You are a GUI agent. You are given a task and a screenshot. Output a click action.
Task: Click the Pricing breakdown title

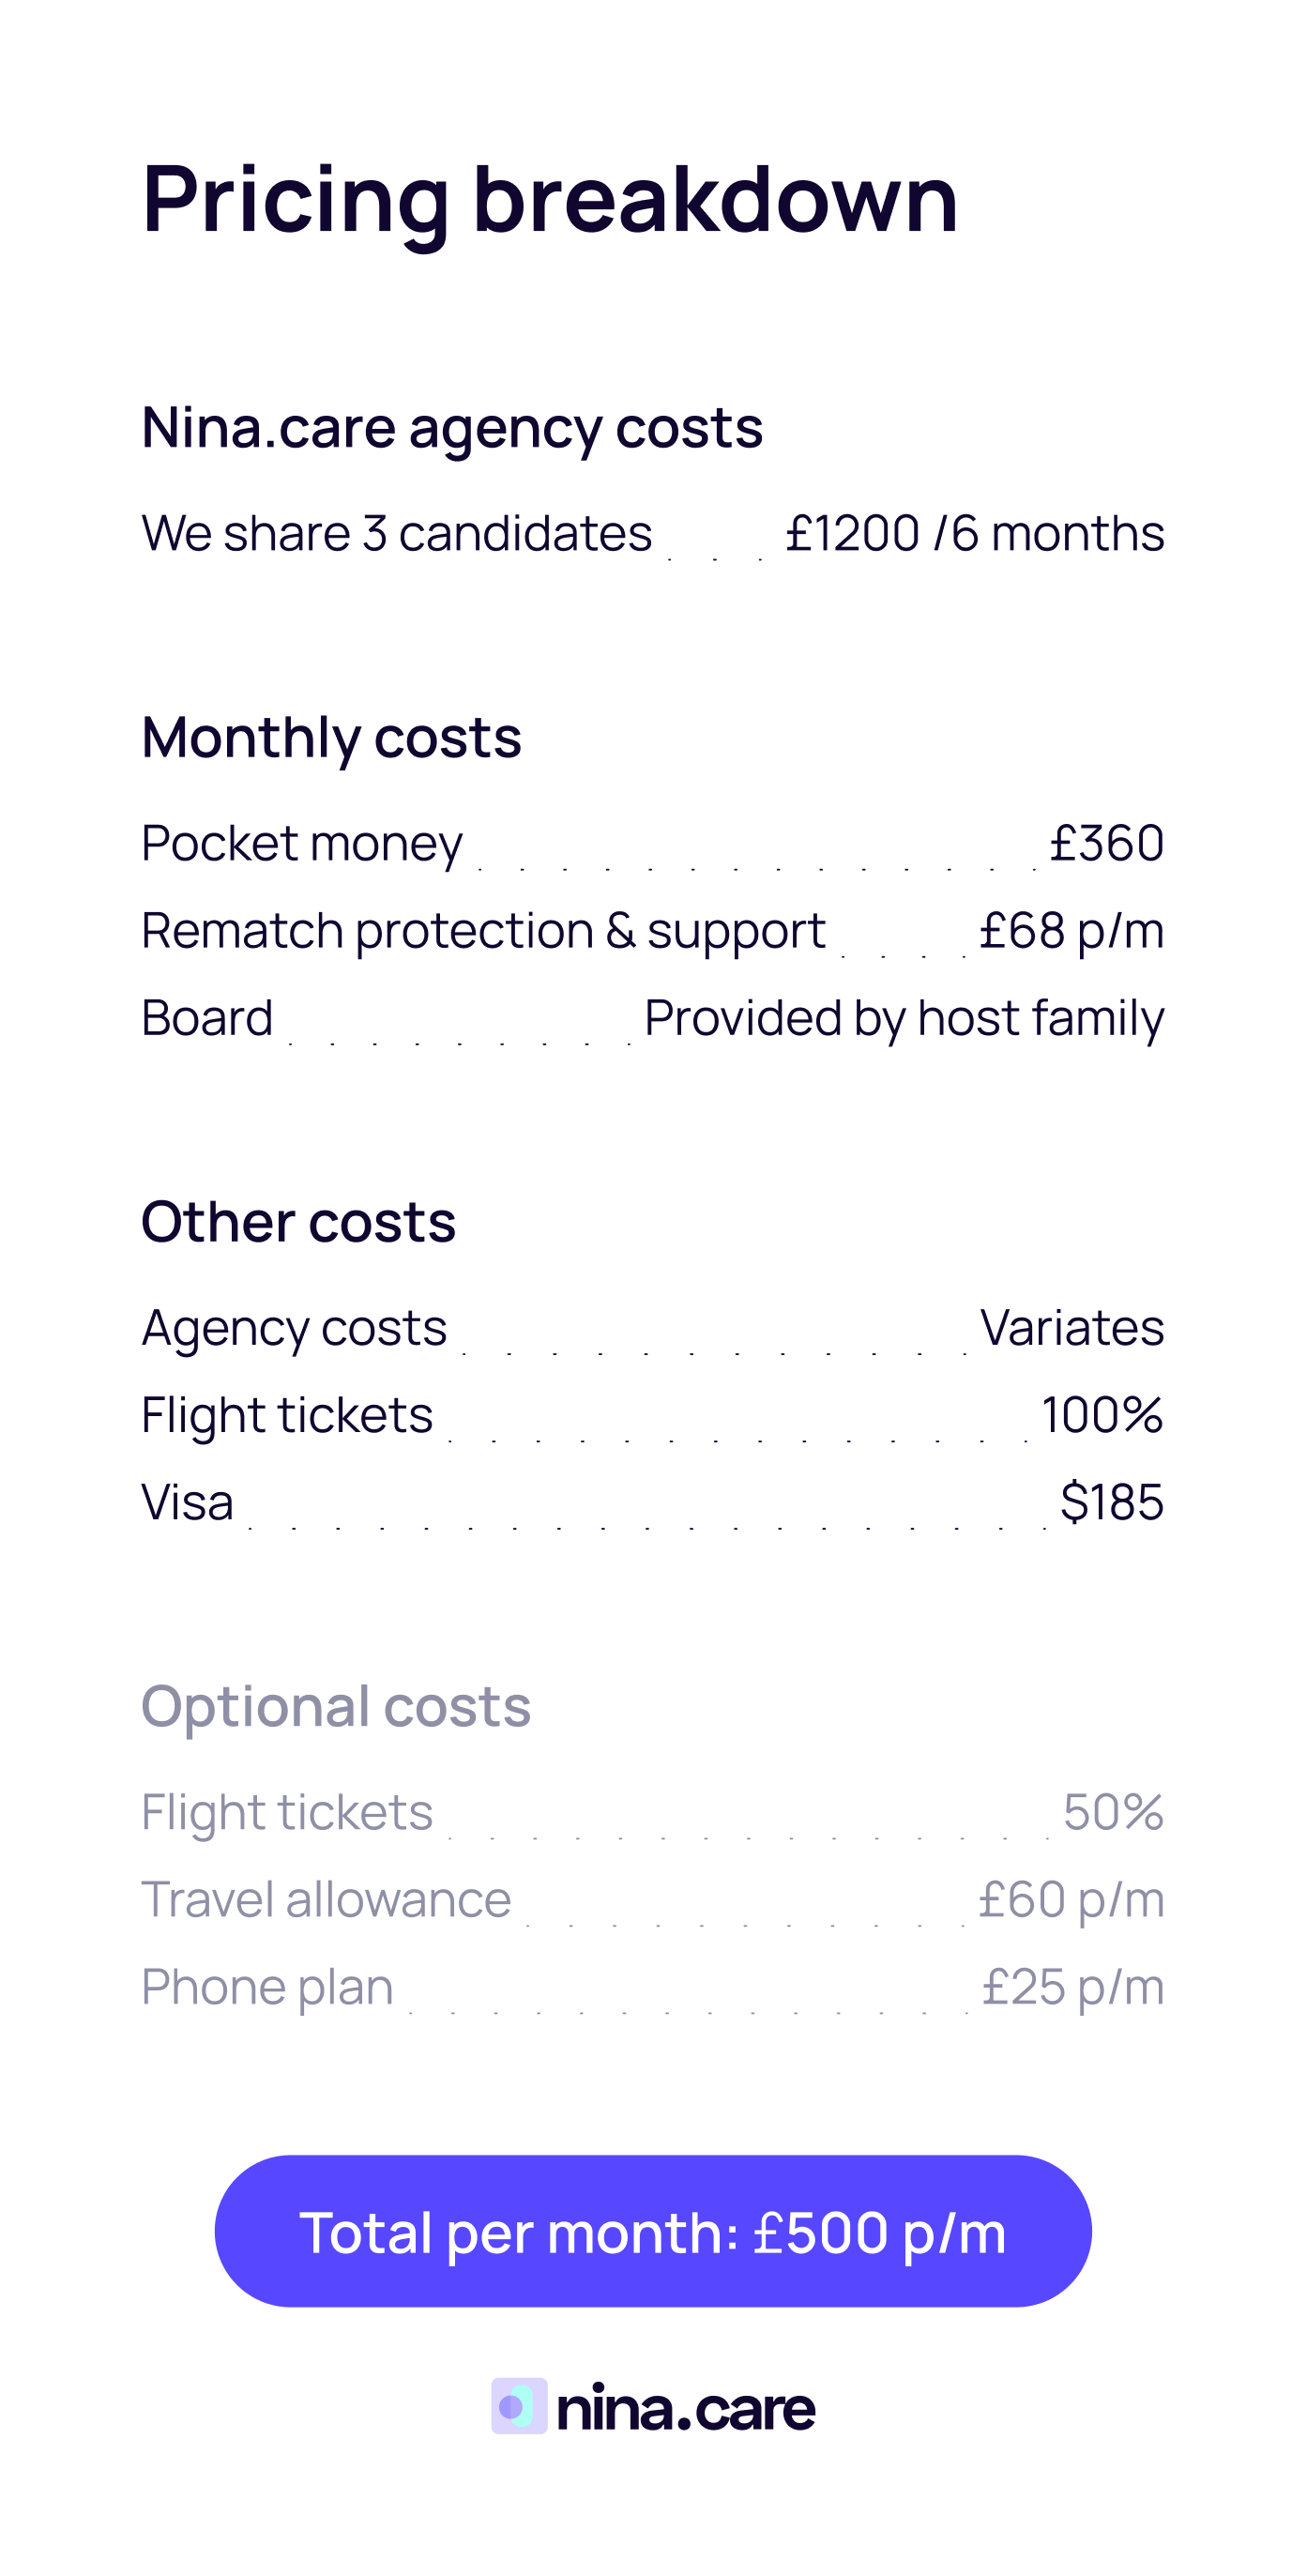(550, 199)
